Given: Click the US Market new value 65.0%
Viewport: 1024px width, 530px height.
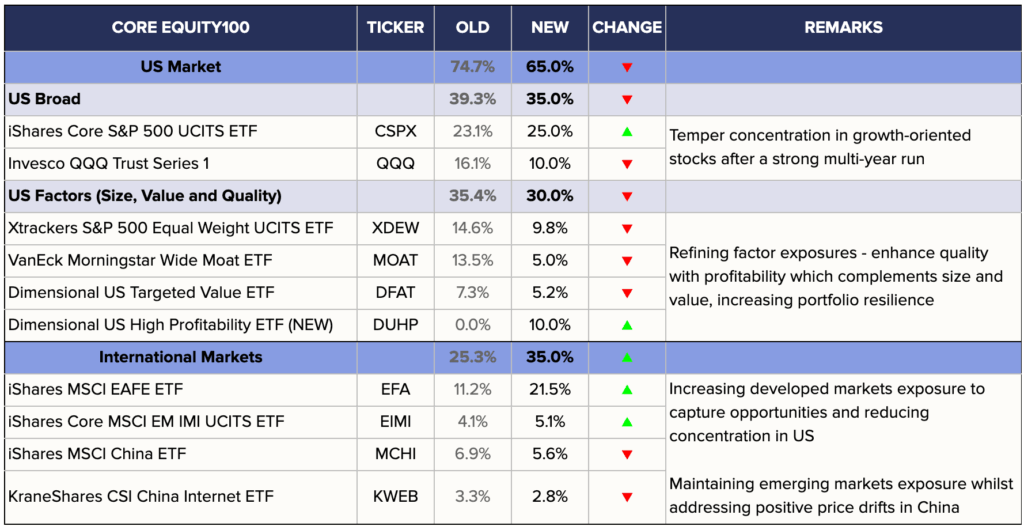Looking at the screenshot, I should (x=549, y=67).
